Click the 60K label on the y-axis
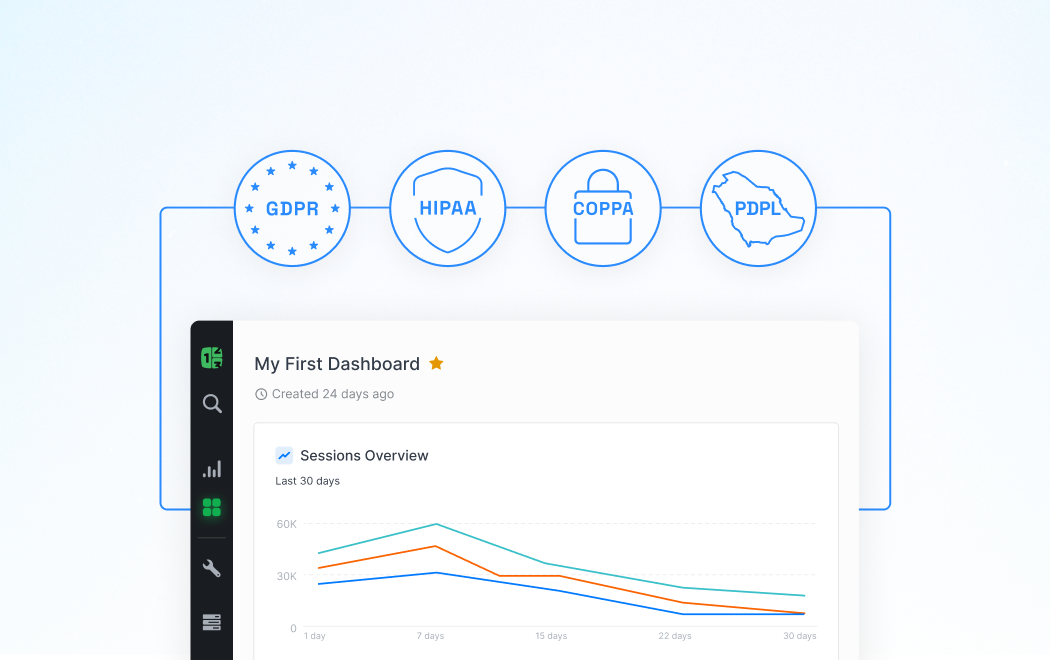Viewport: 1050px width, 660px height. (285, 524)
